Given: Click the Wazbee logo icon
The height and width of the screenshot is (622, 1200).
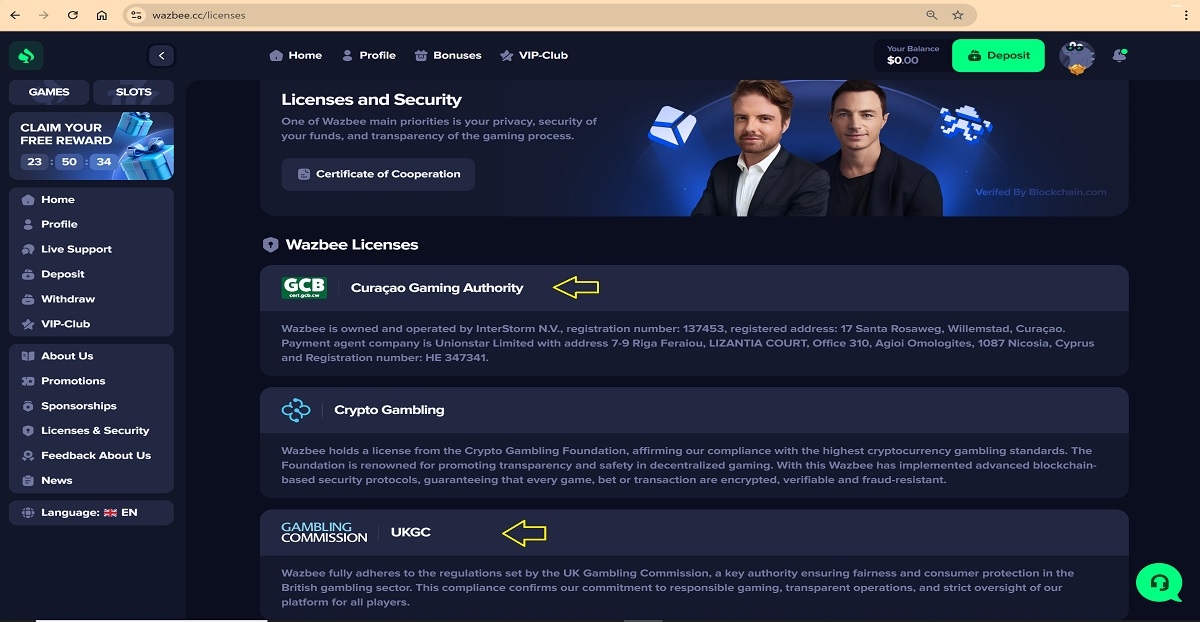Looking at the screenshot, I should [x=26, y=56].
